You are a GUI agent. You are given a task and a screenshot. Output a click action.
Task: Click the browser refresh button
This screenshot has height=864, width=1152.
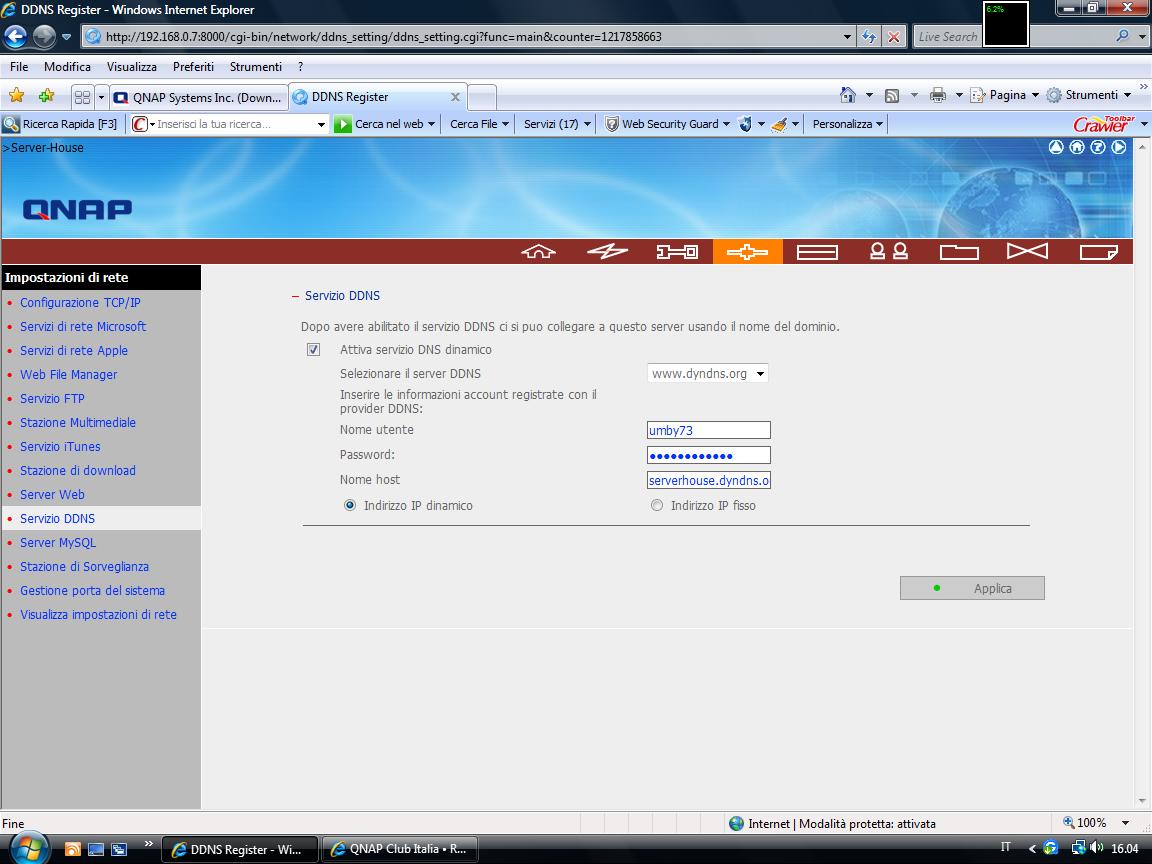tap(869, 37)
